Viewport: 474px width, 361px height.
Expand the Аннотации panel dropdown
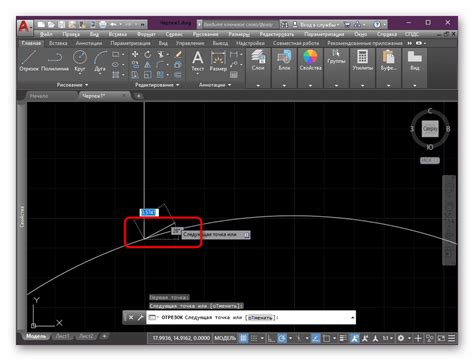(x=215, y=85)
